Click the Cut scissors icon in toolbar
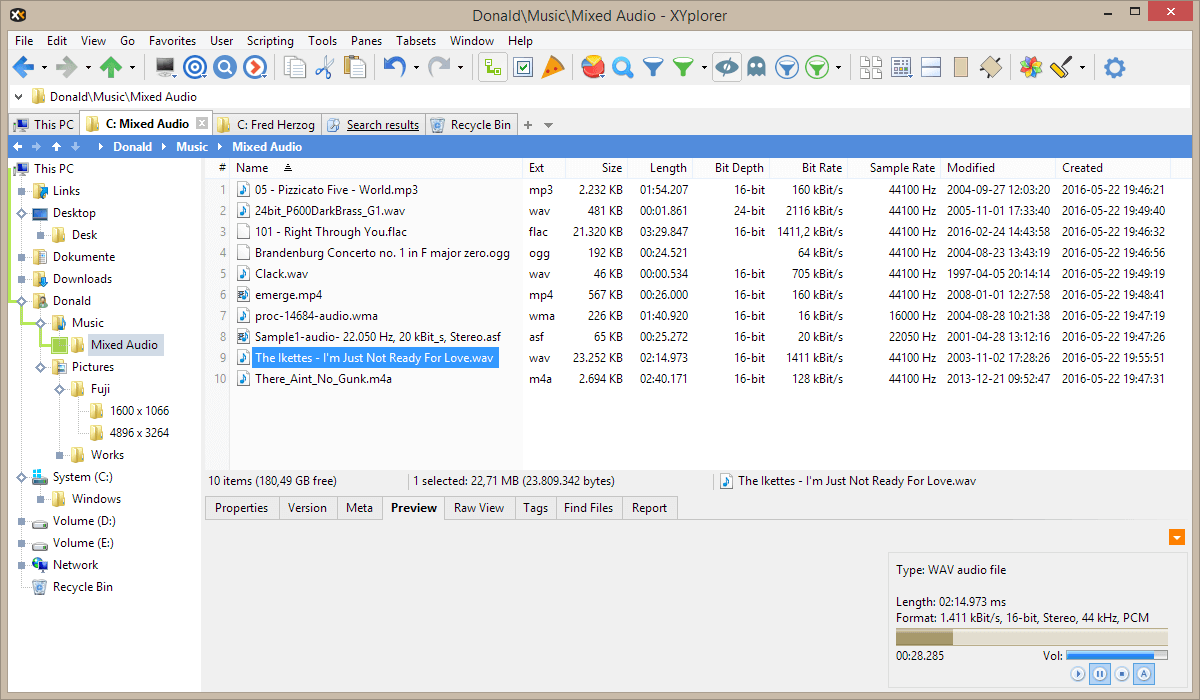Image resolution: width=1200 pixels, height=700 pixels. point(324,67)
